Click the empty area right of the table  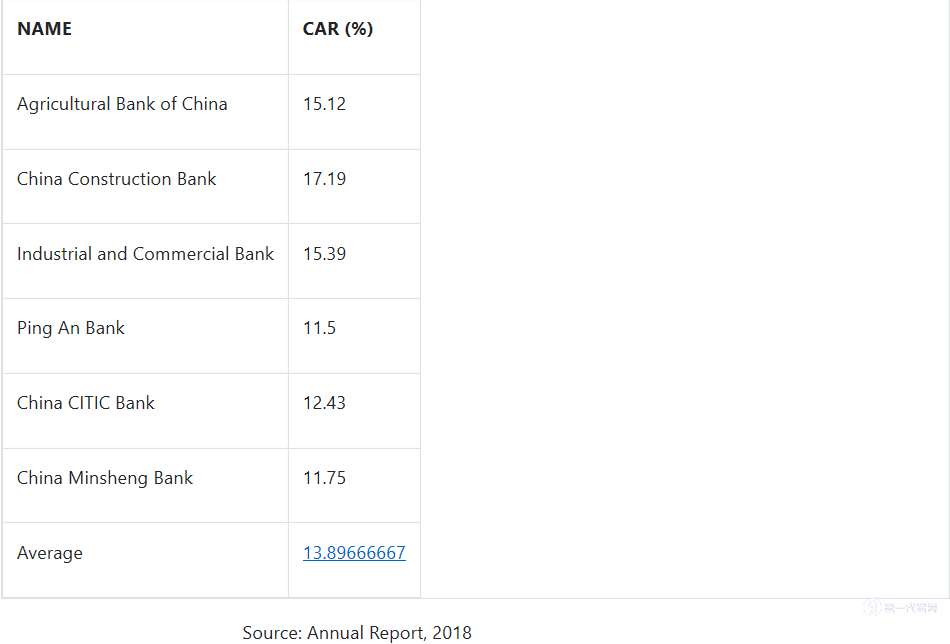tap(680, 300)
